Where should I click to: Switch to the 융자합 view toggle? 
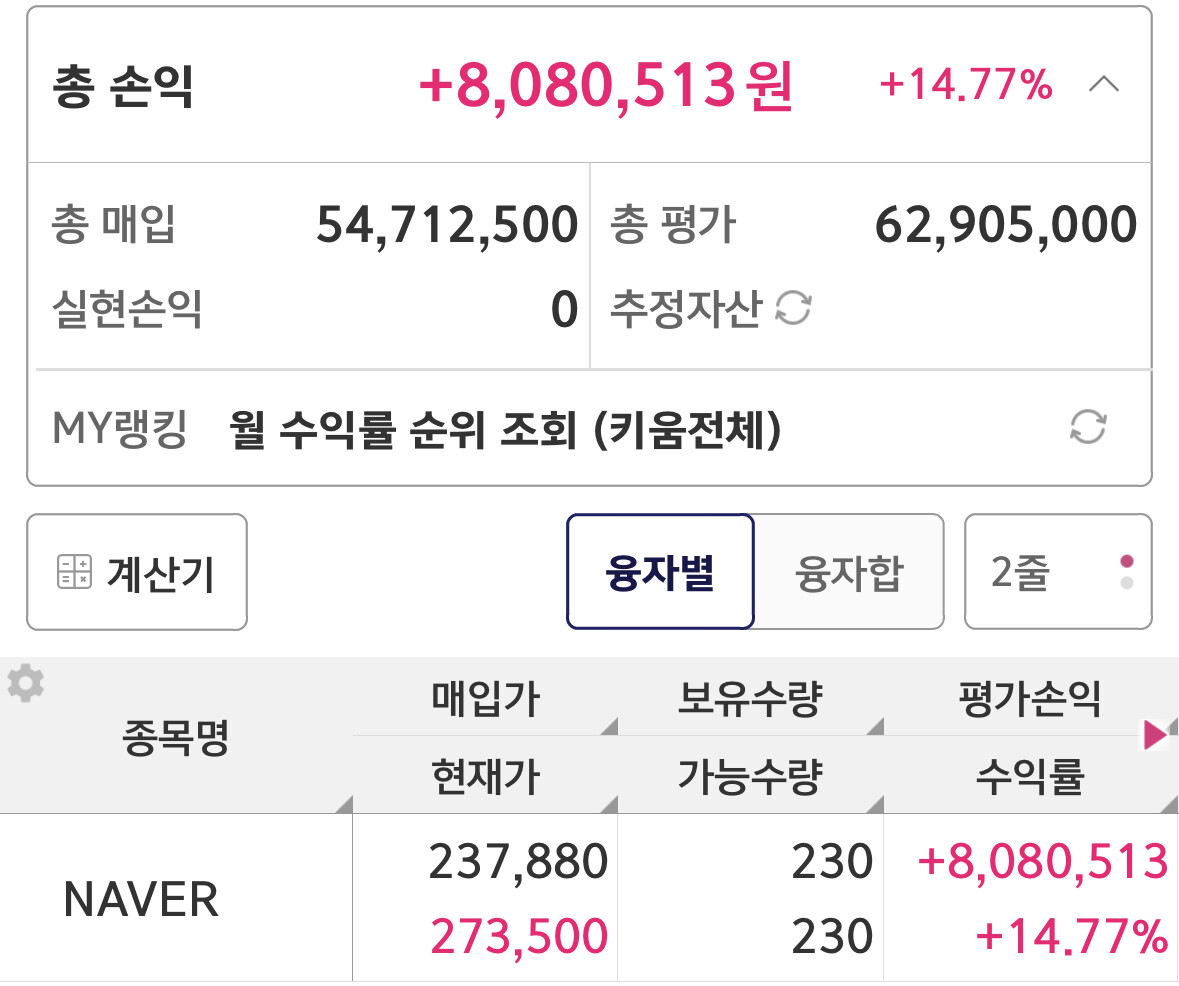coord(849,572)
